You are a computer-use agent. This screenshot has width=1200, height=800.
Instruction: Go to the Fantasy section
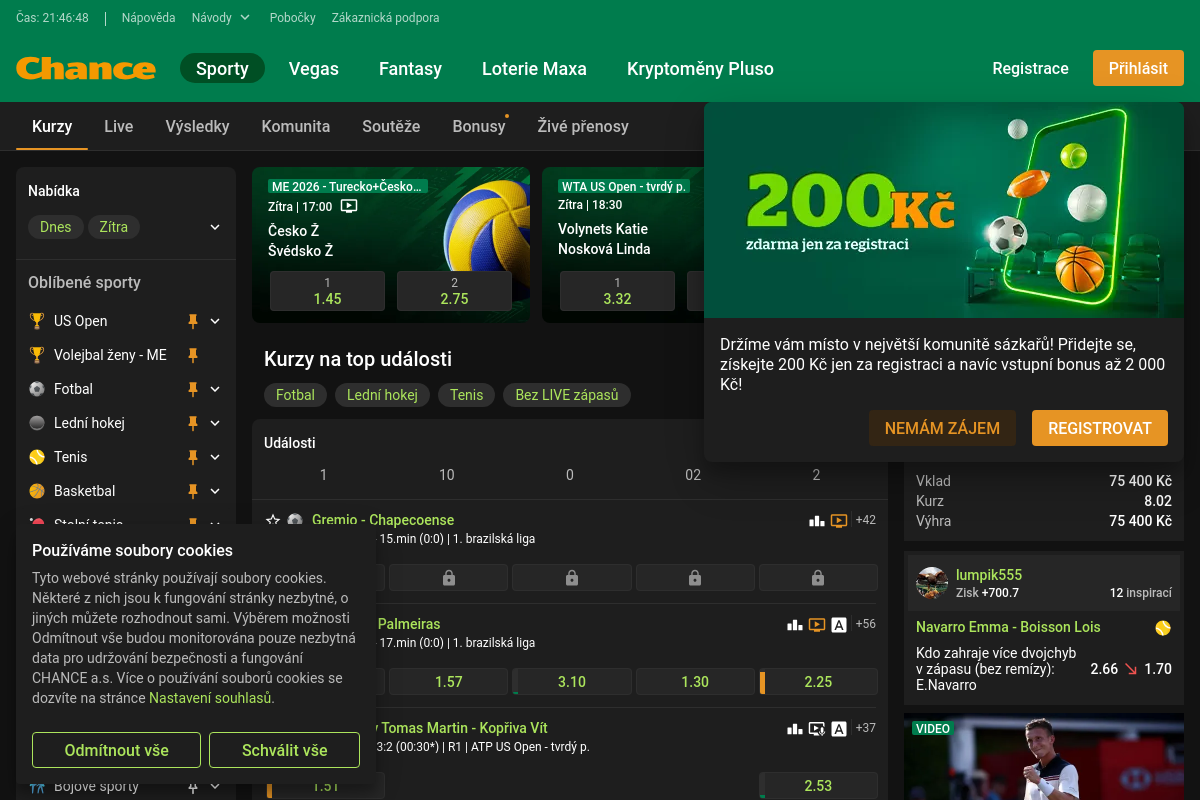(x=410, y=69)
